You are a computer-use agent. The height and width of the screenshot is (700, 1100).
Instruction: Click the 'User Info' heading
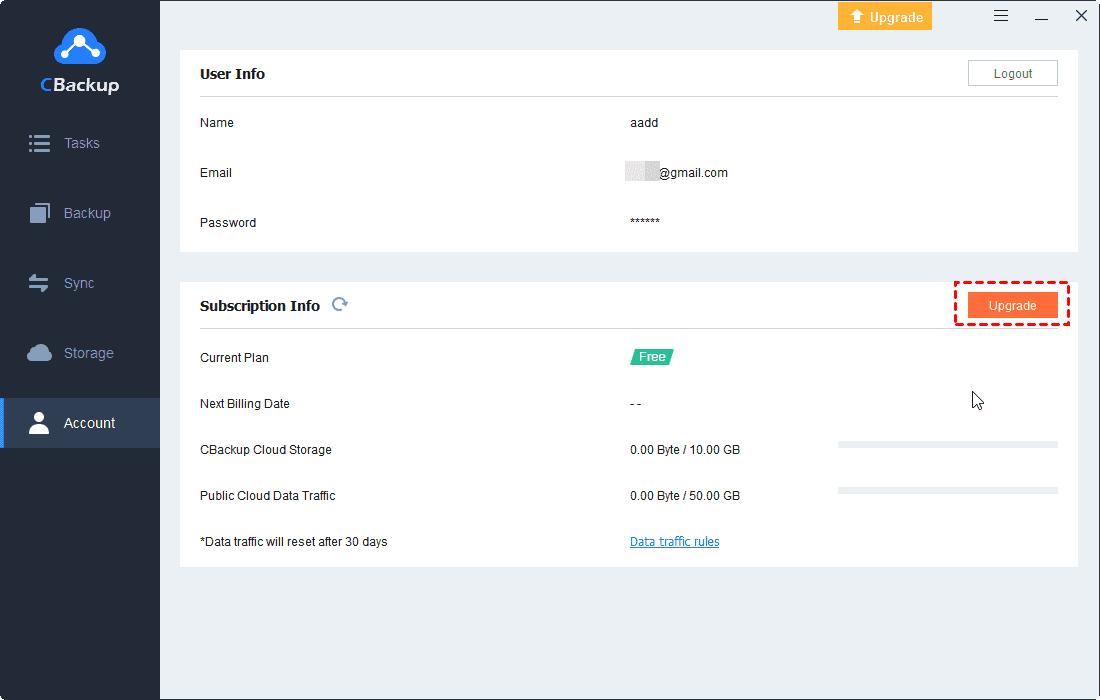tap(232, 74)
